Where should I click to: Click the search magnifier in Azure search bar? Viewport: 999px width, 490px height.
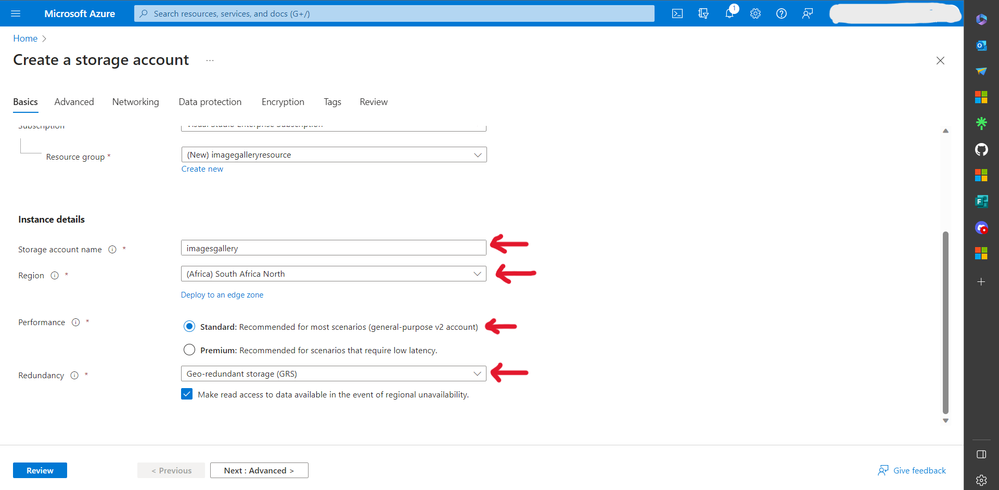pyautogui.click(x=143, y=13)
